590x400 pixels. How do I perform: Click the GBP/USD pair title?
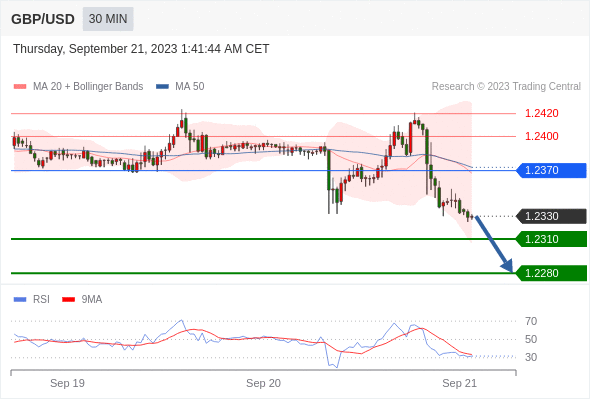point(43,19)
